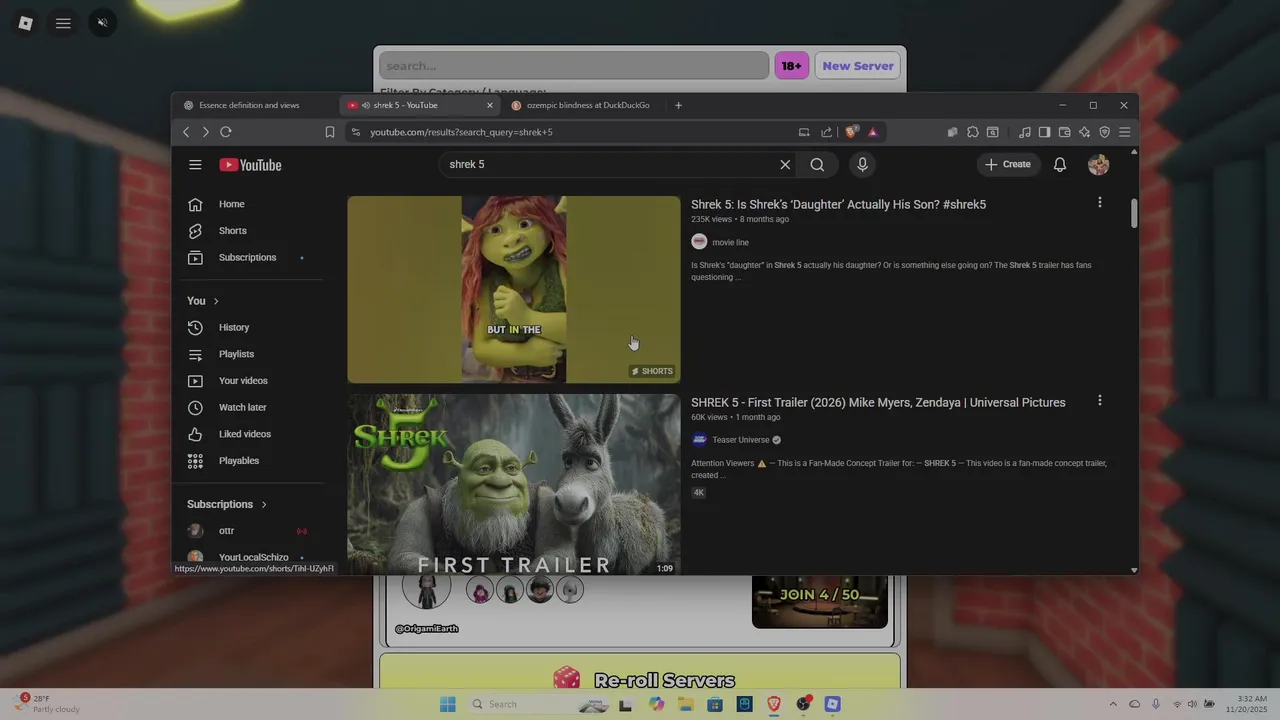Open the browser main menu
Viewport: 1280px width, 720px height.
tap(1125, 132)
